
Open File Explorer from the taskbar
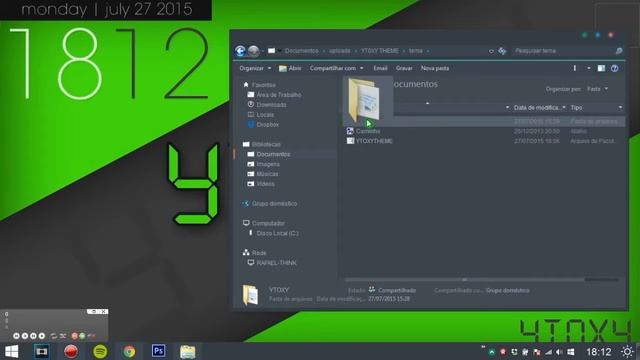(188, 351)
